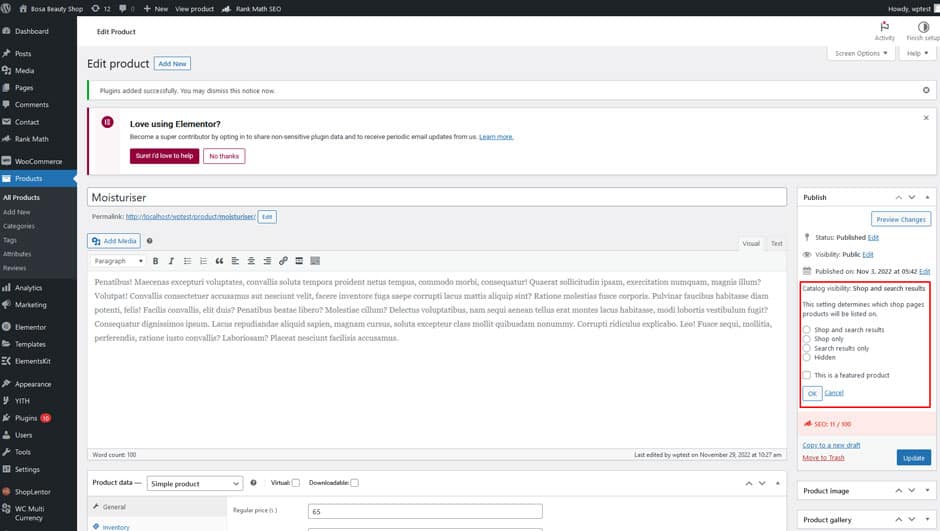
Task: Toggle Product image panel
Action: [927, 490]
